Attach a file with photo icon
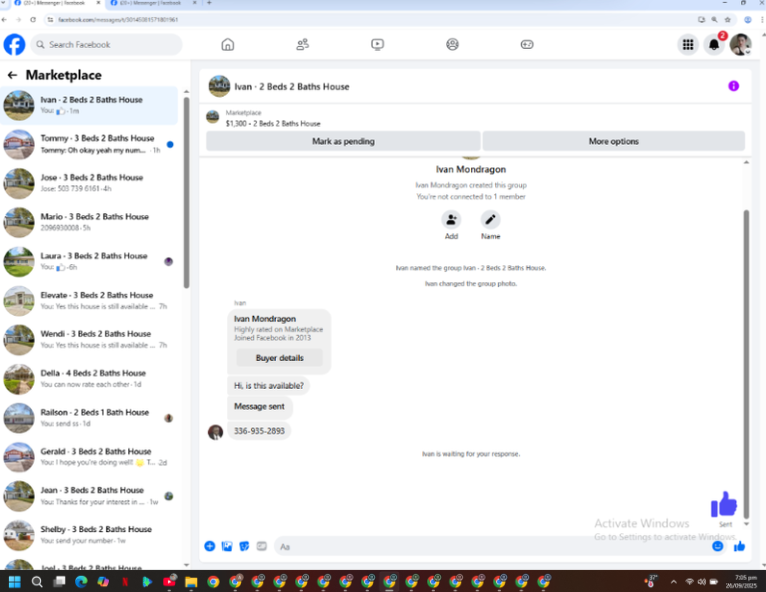 pos(227,546)
